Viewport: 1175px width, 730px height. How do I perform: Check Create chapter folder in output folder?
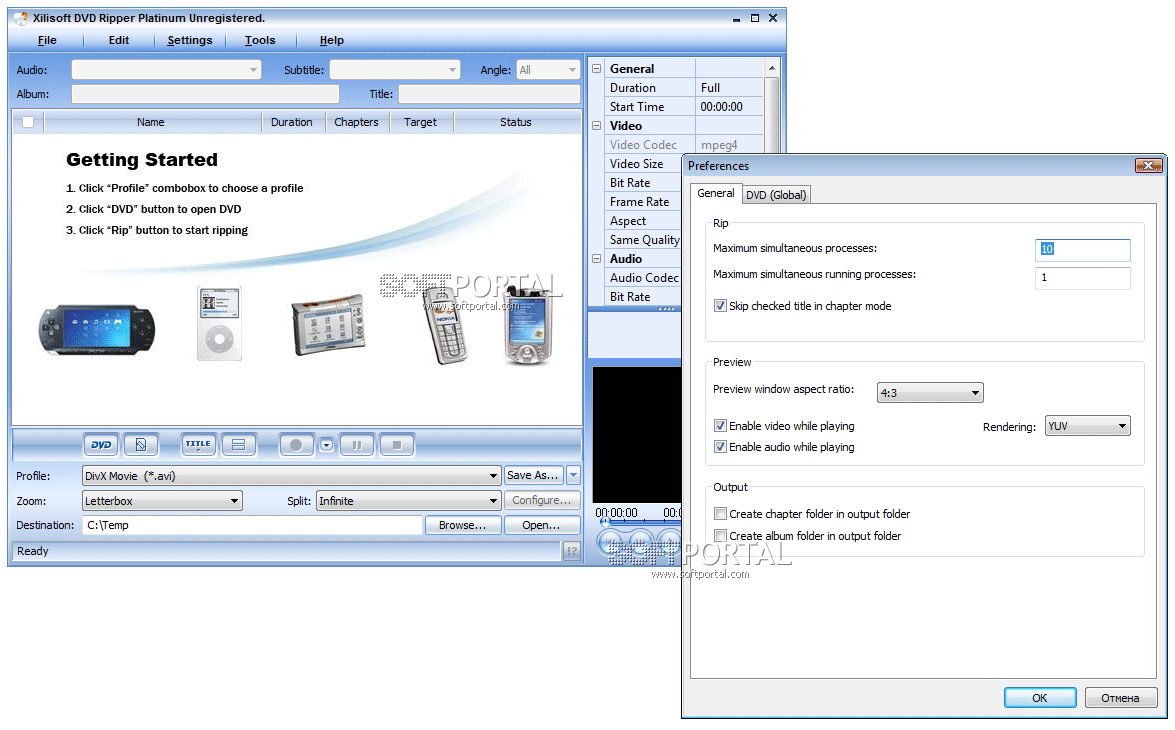[720, 514]
